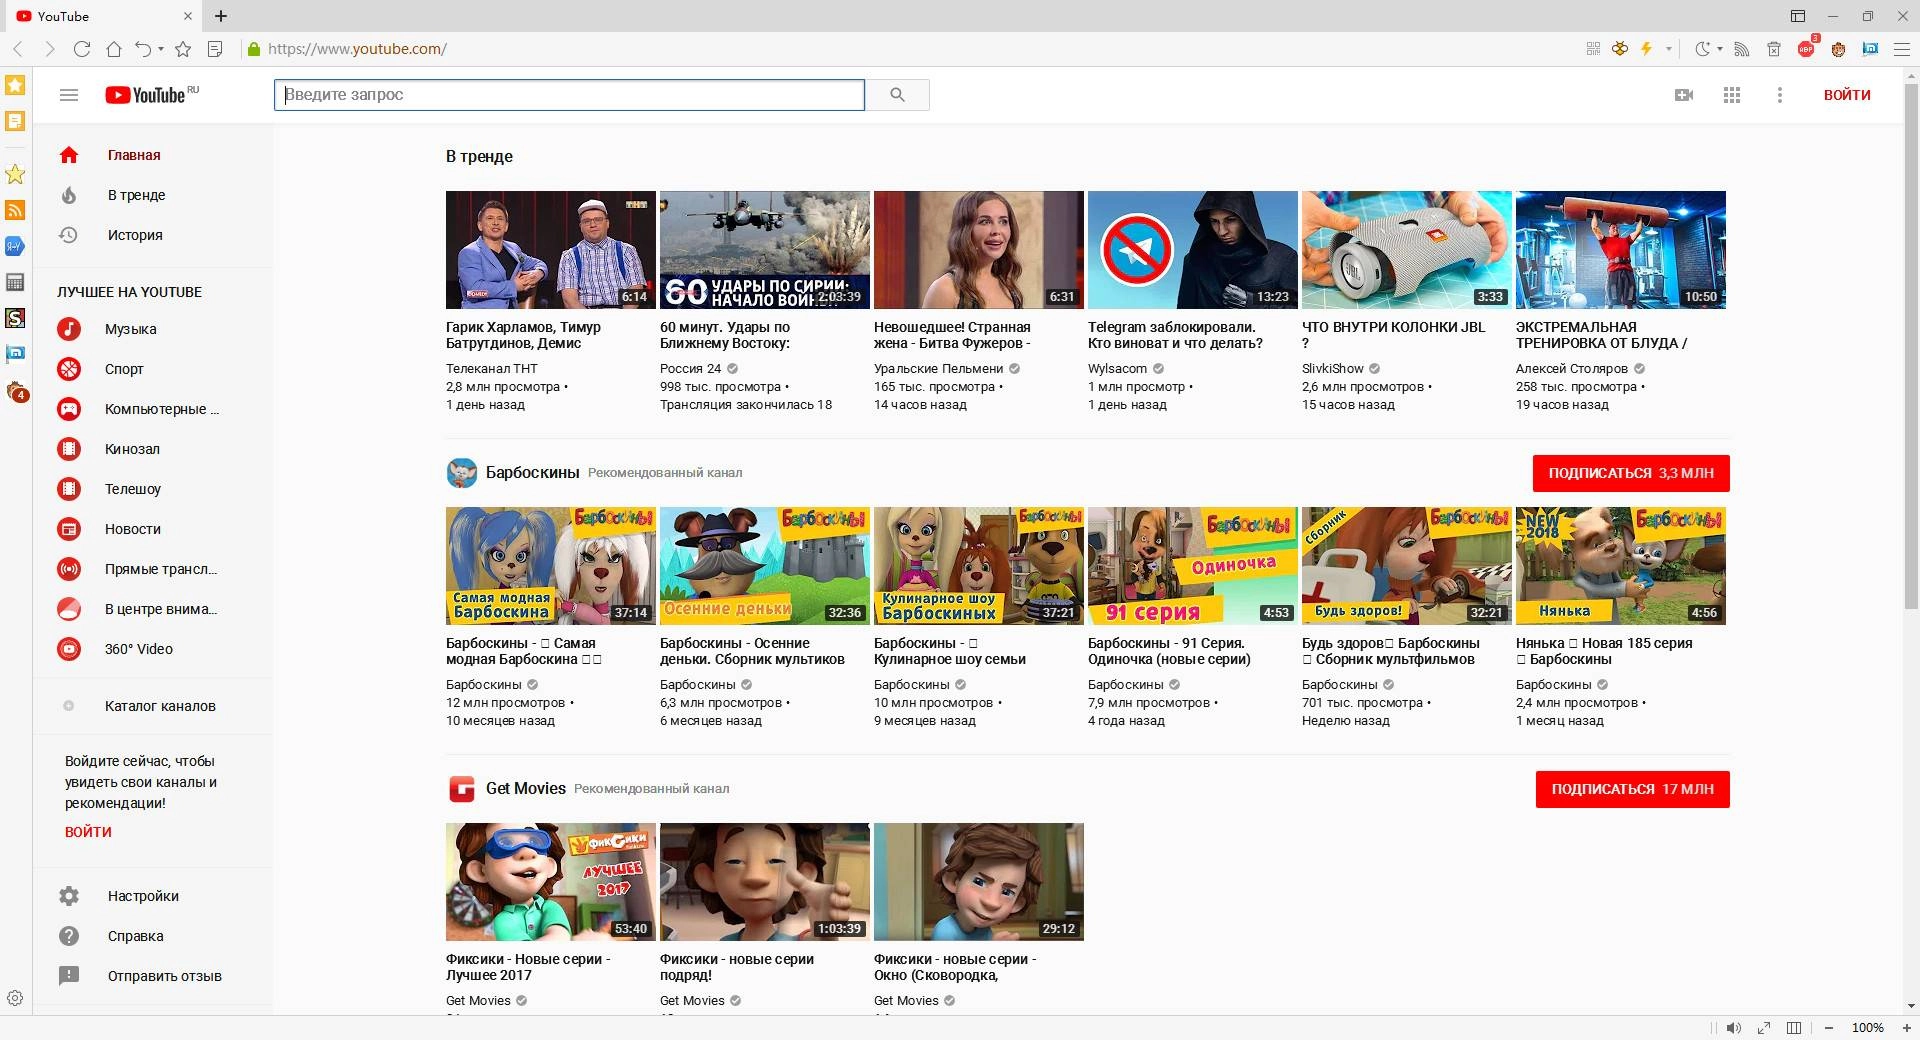Screen dimensions: 1920x1040
Task: Open the YouTube hamburger guide menu
Action: [x=69, y=95]
